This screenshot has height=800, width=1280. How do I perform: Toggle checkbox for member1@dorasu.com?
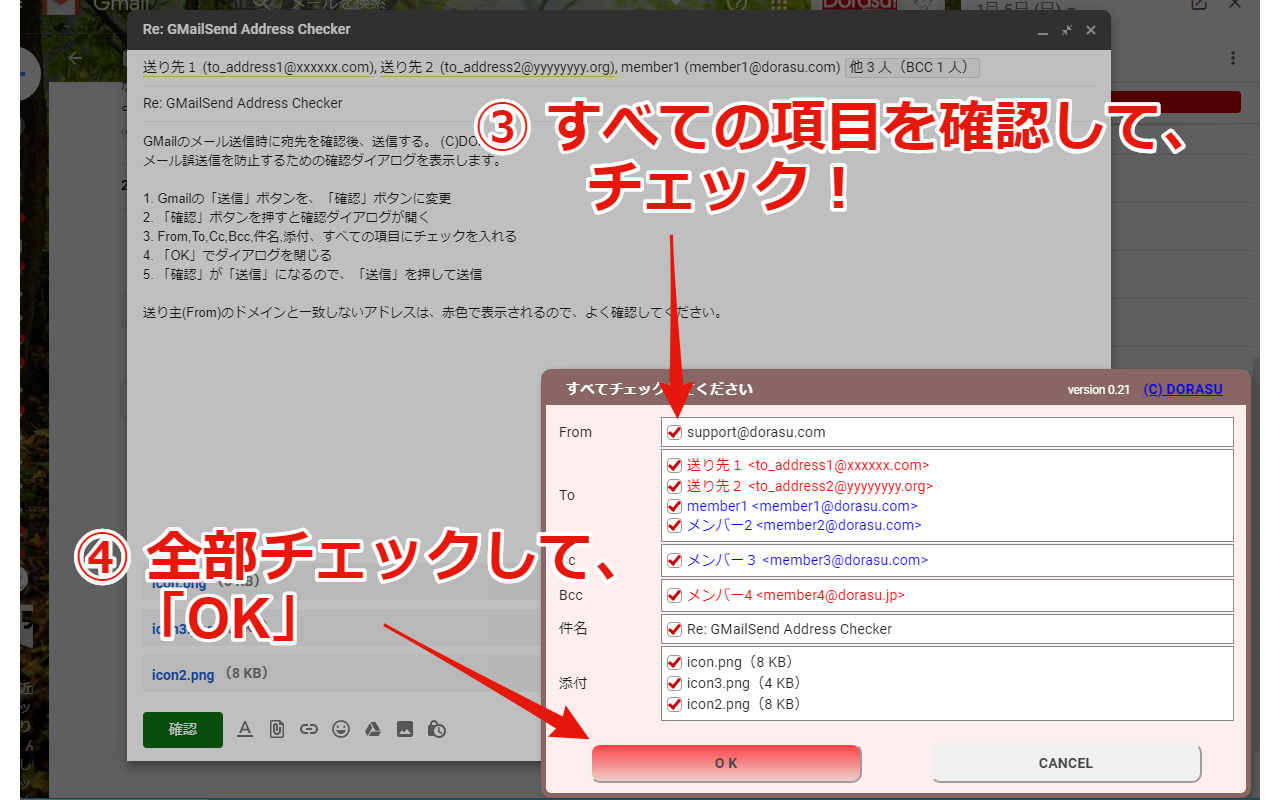(x=674, y=506)
